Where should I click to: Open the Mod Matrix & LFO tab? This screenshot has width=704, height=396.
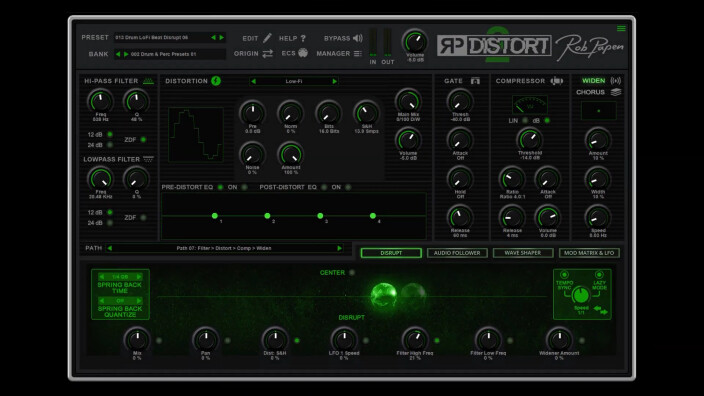coord(589,253)
